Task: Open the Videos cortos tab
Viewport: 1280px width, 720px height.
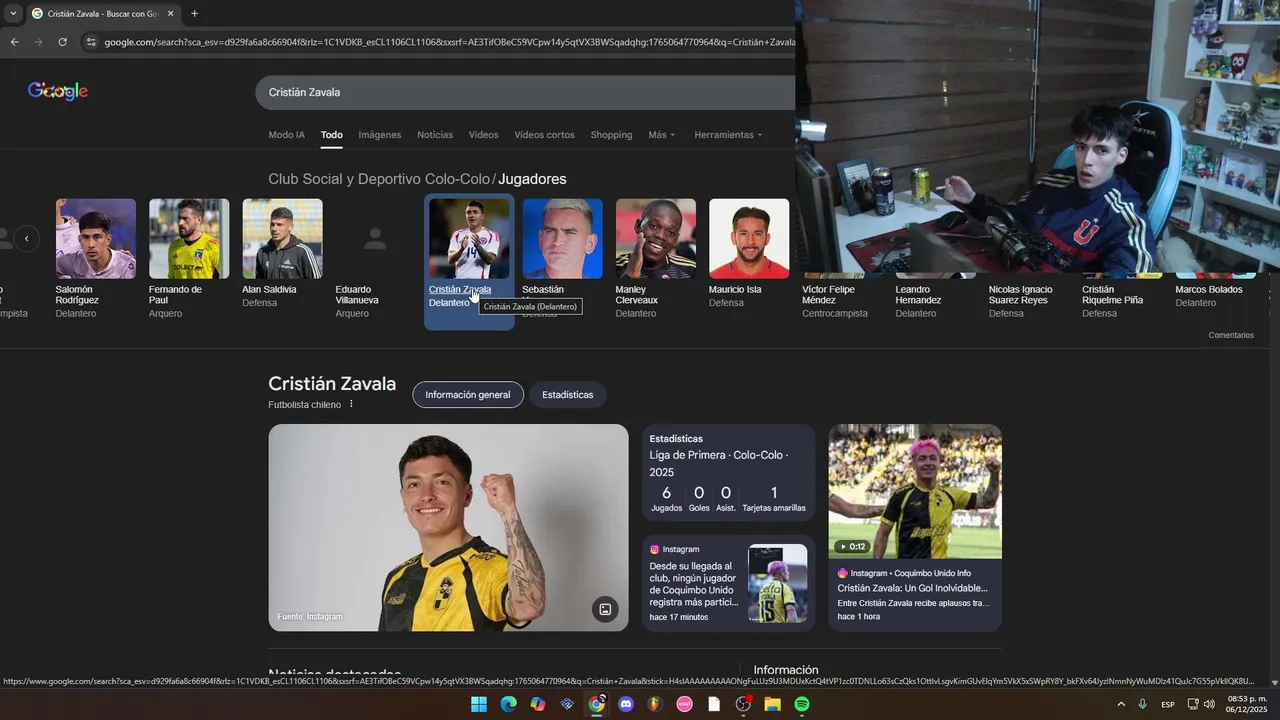Action: point(544,135)
